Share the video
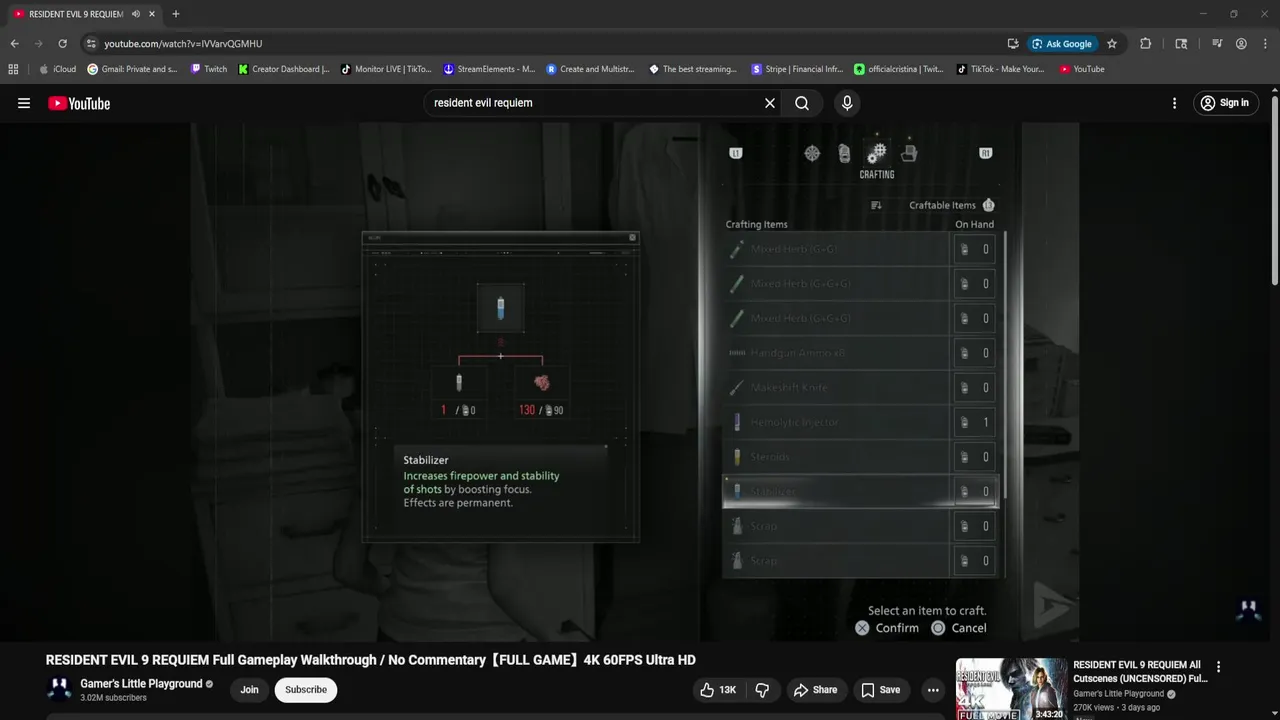The image size is (1280, 720). [x=815, y=689]
